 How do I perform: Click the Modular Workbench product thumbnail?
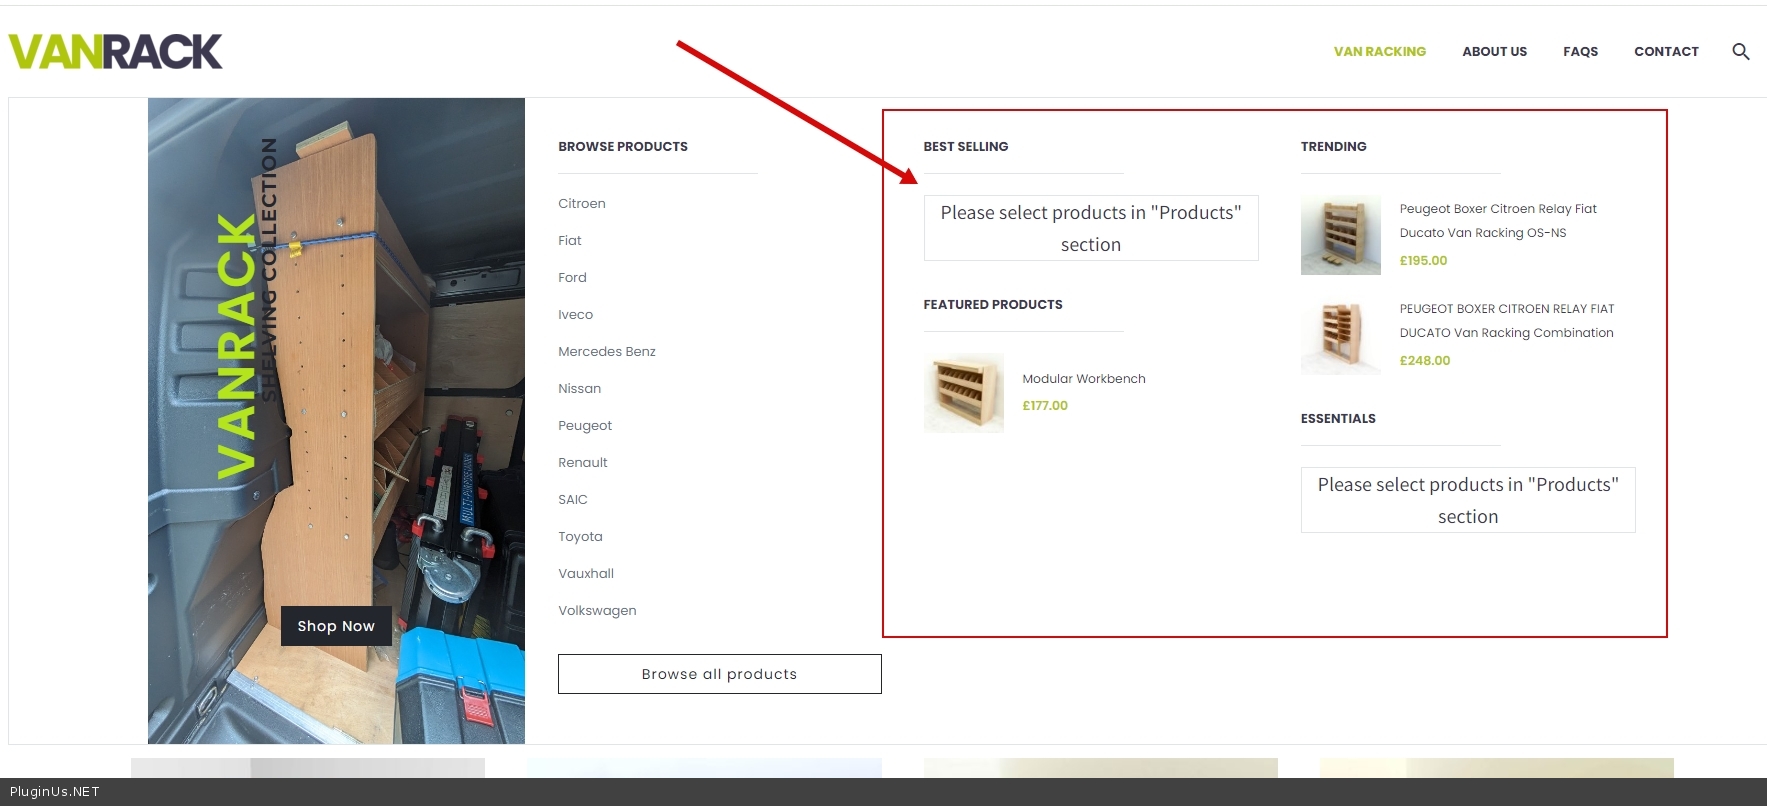tap(963, 392)
